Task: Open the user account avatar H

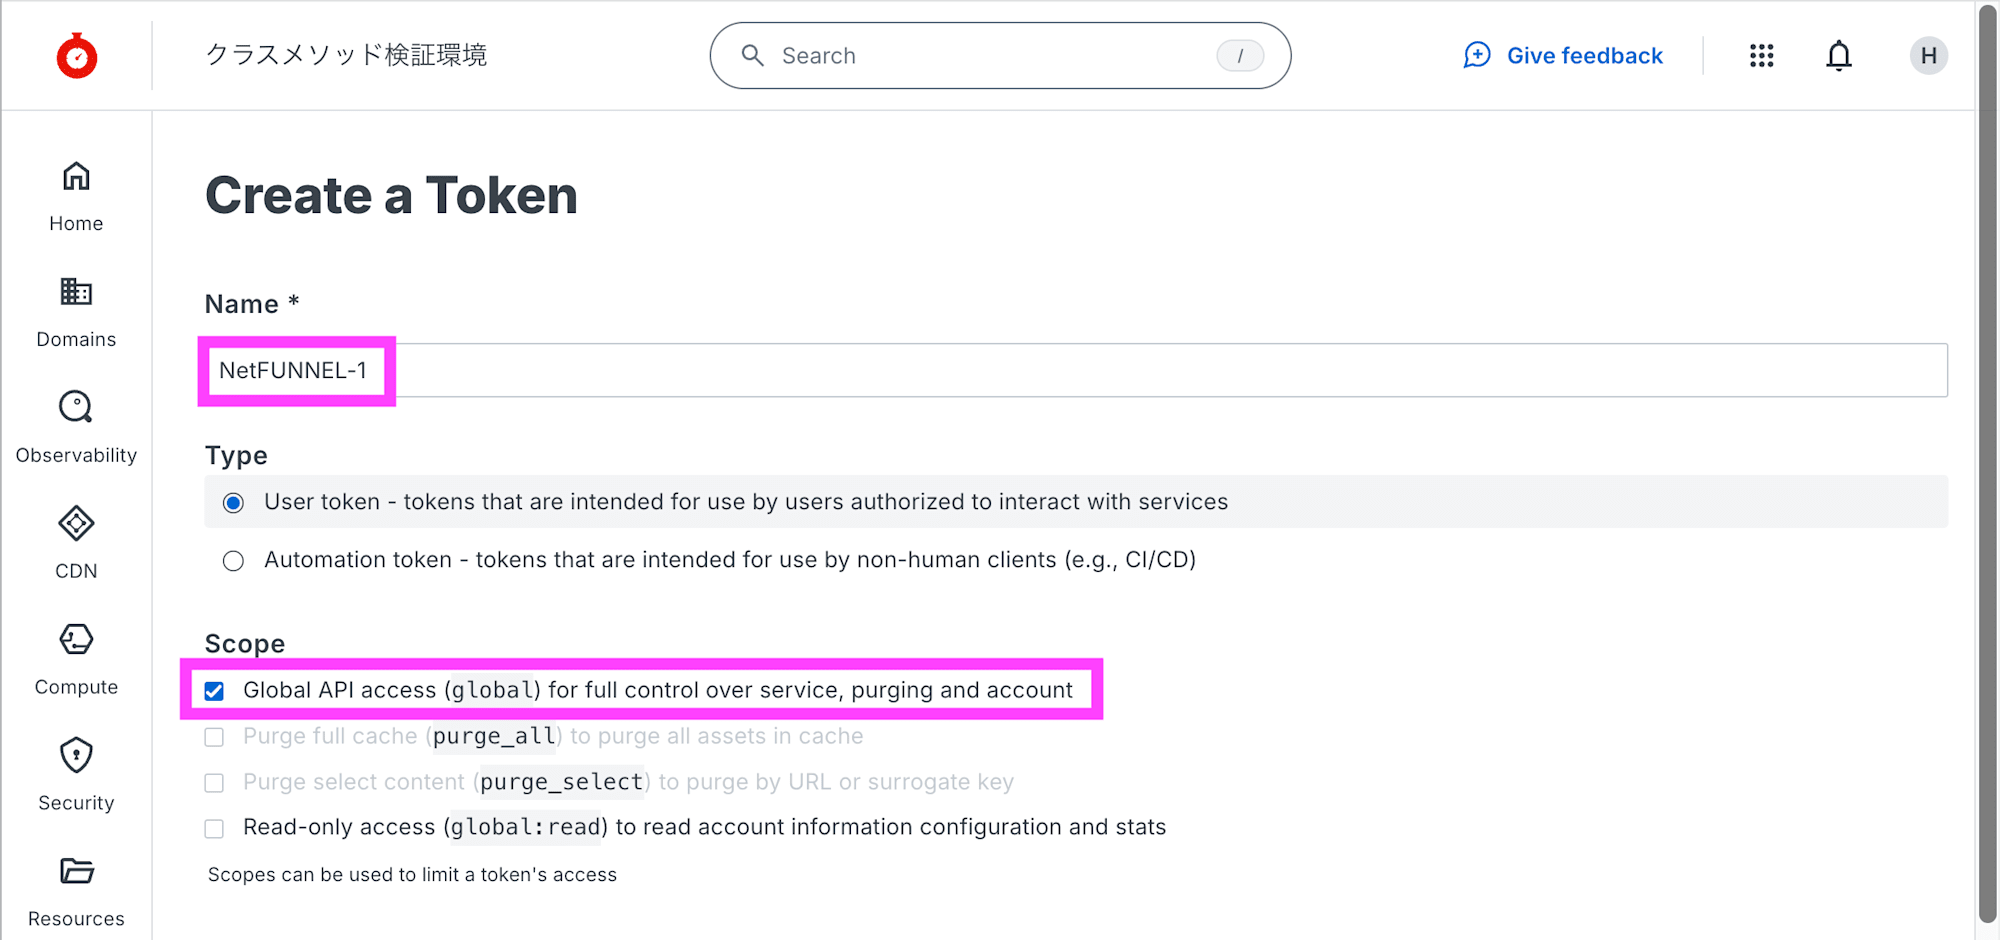Action: pos(1928,56)
